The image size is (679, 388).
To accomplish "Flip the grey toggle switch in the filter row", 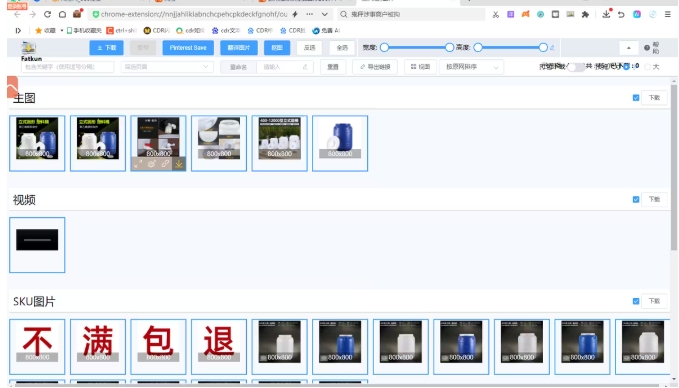I will tap(576, 67).
